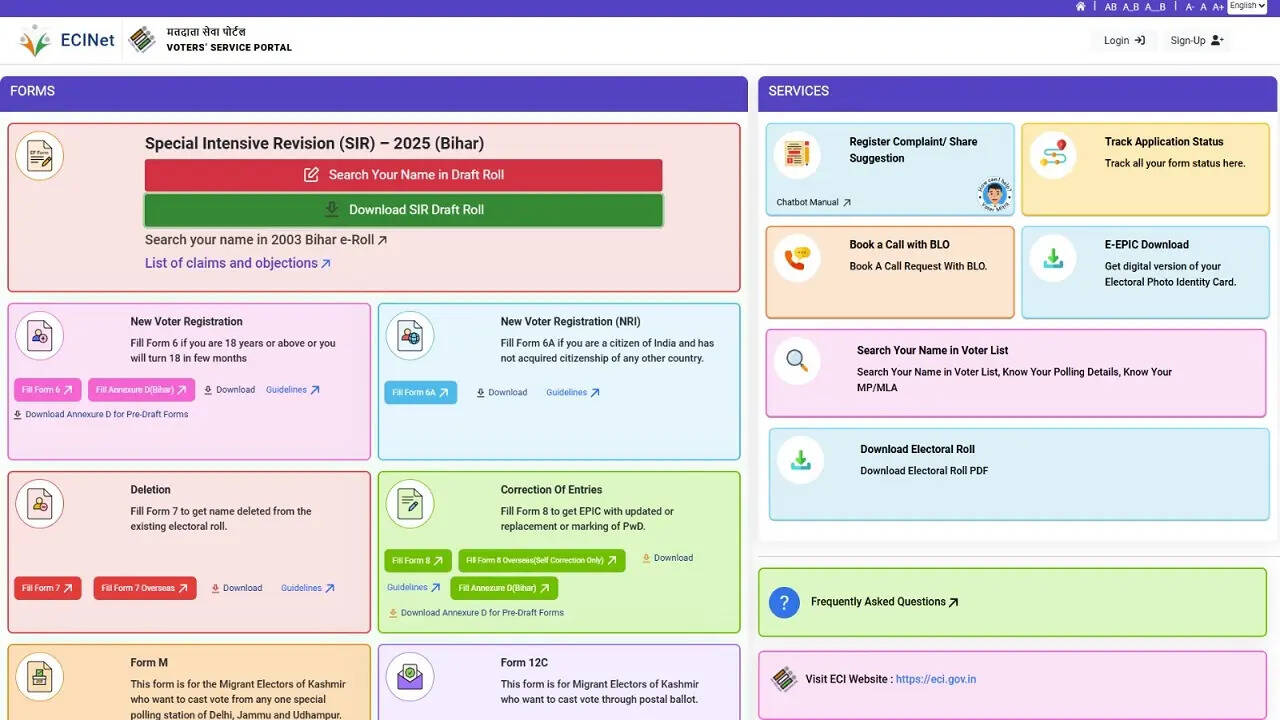Click the Form 12C envelope icon
Image resolution: width=1280 pixels, height=720 pixels.
point(410,677)
